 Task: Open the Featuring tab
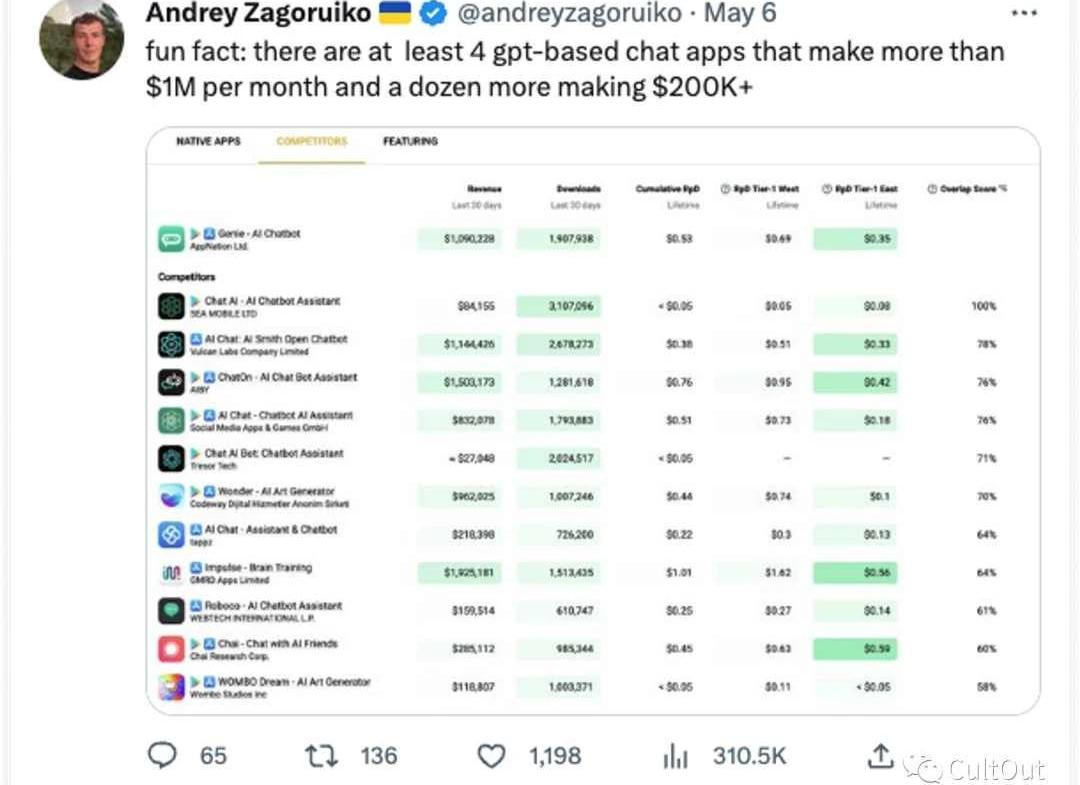coord(410,142)
